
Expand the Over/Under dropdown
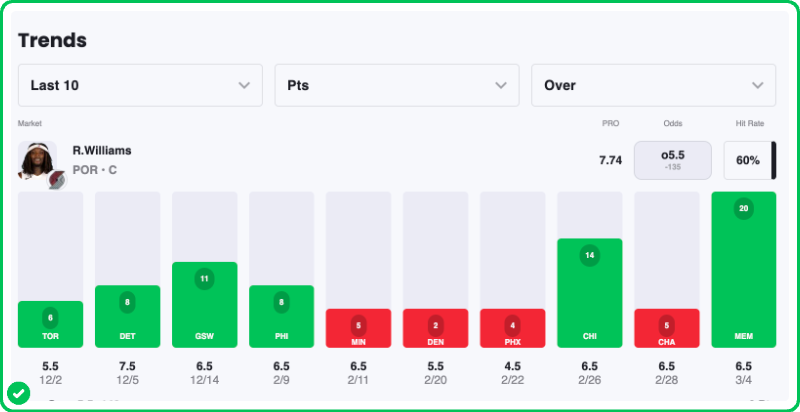(653, 86)
